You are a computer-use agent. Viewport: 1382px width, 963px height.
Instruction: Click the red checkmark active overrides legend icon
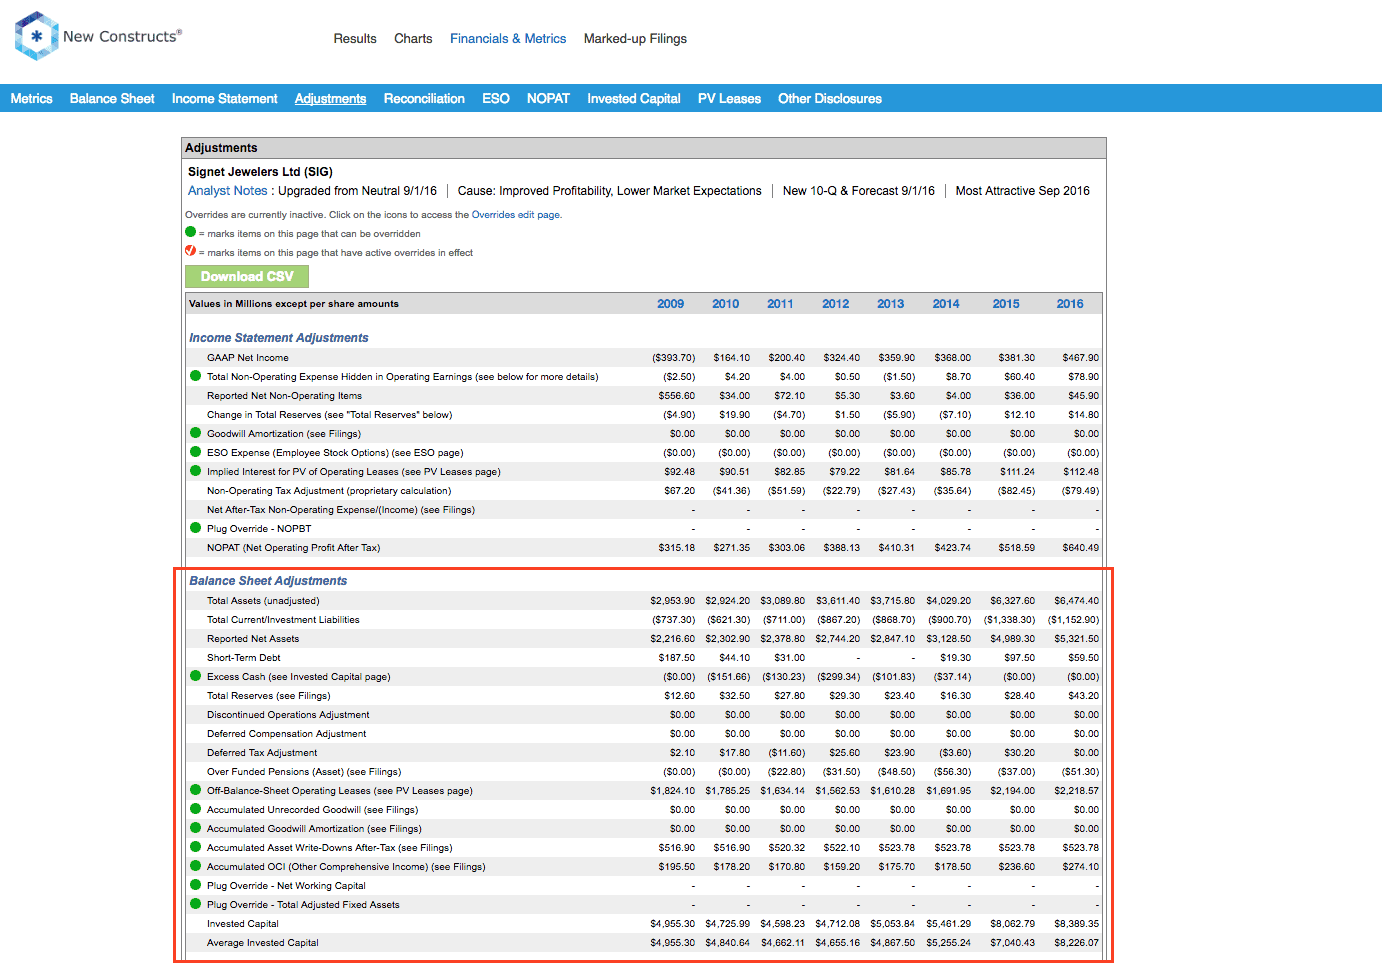[190, 251]
